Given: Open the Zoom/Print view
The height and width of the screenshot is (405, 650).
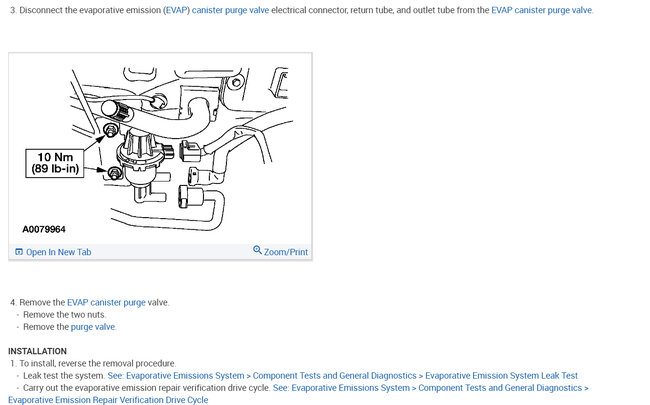Looking at the screenshot, I should tap(286, 252).
